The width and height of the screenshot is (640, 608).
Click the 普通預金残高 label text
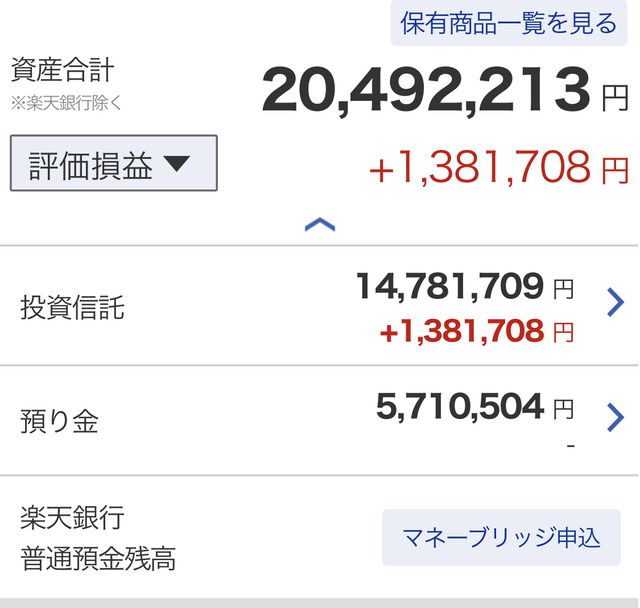(x=98, y=558)
